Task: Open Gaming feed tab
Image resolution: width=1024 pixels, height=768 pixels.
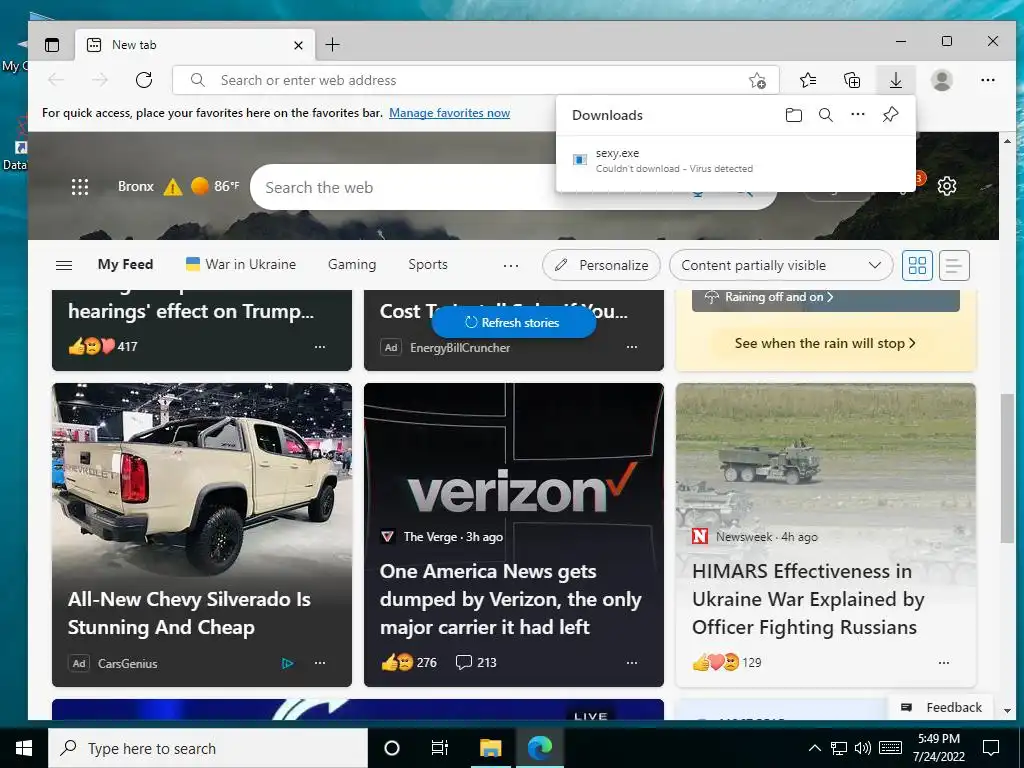Action: pyautogui.click(x=352, y=264)
